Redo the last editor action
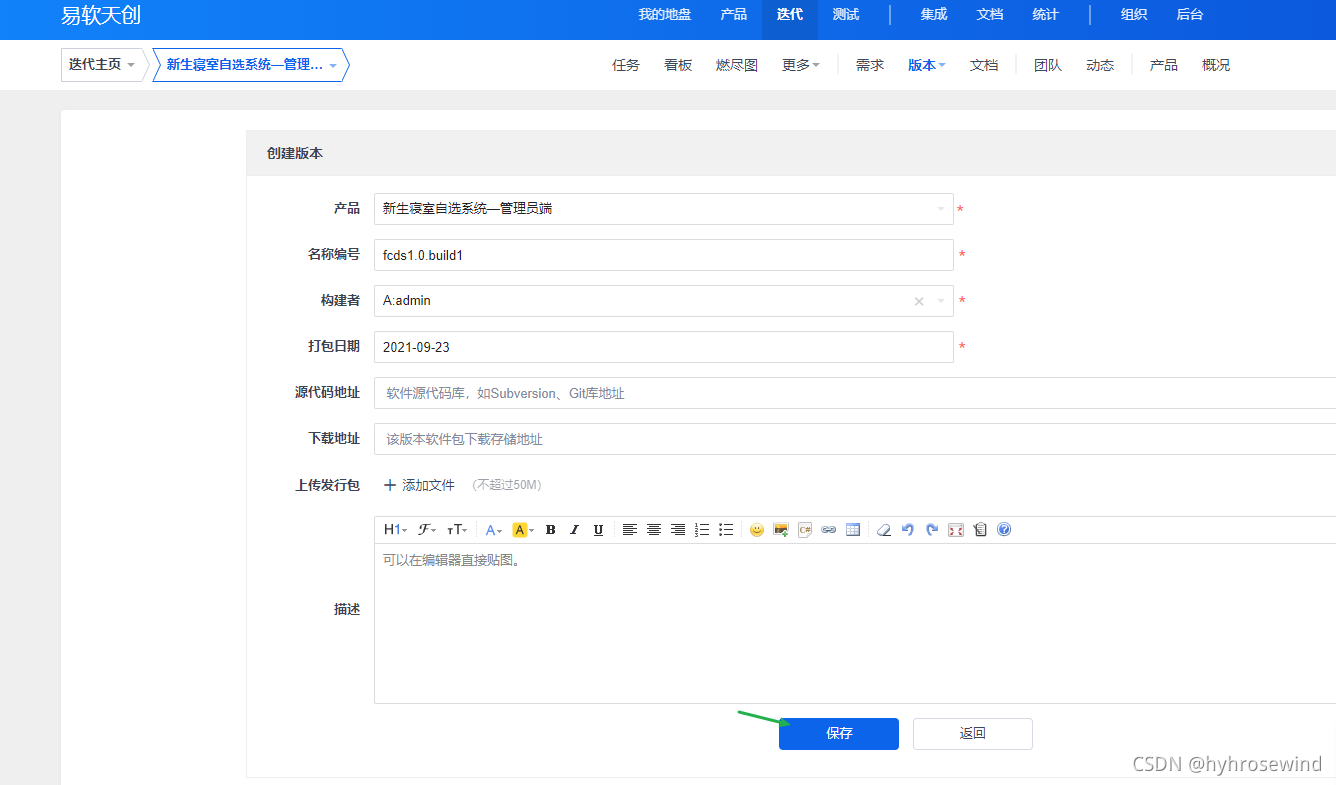The height and width of the screenshot is (785, 1336). 932,530
